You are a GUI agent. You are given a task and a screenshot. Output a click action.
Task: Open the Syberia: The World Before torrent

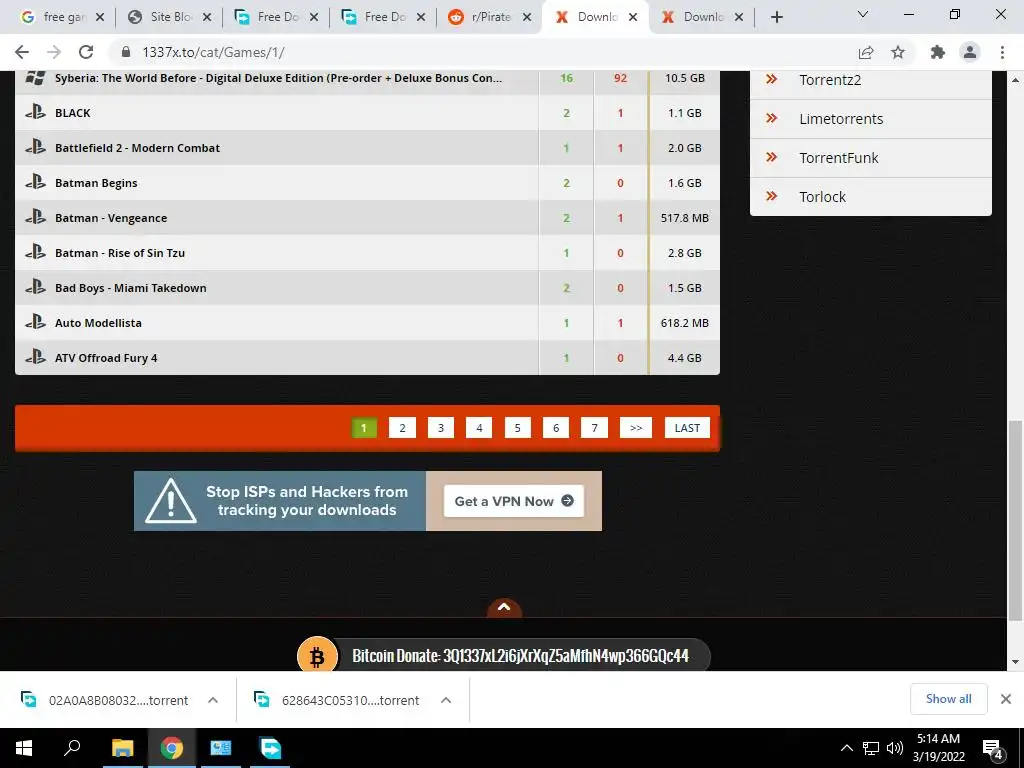(278, 78)
